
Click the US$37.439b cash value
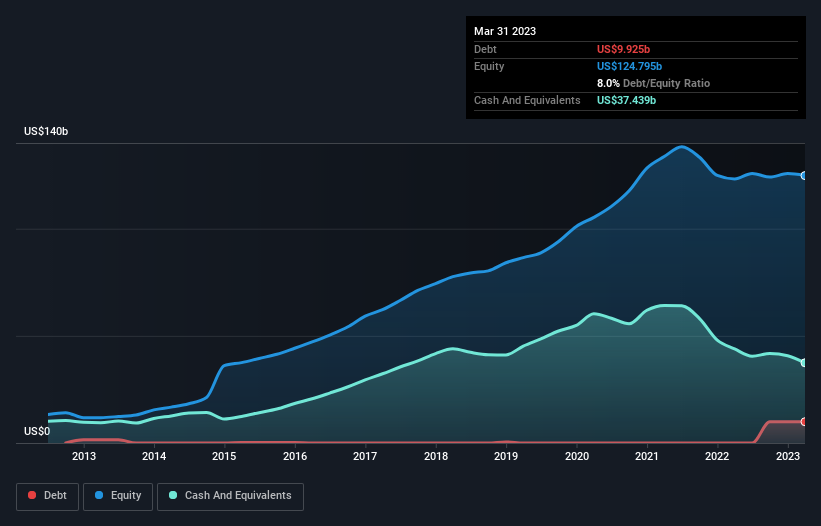(626, 100)
